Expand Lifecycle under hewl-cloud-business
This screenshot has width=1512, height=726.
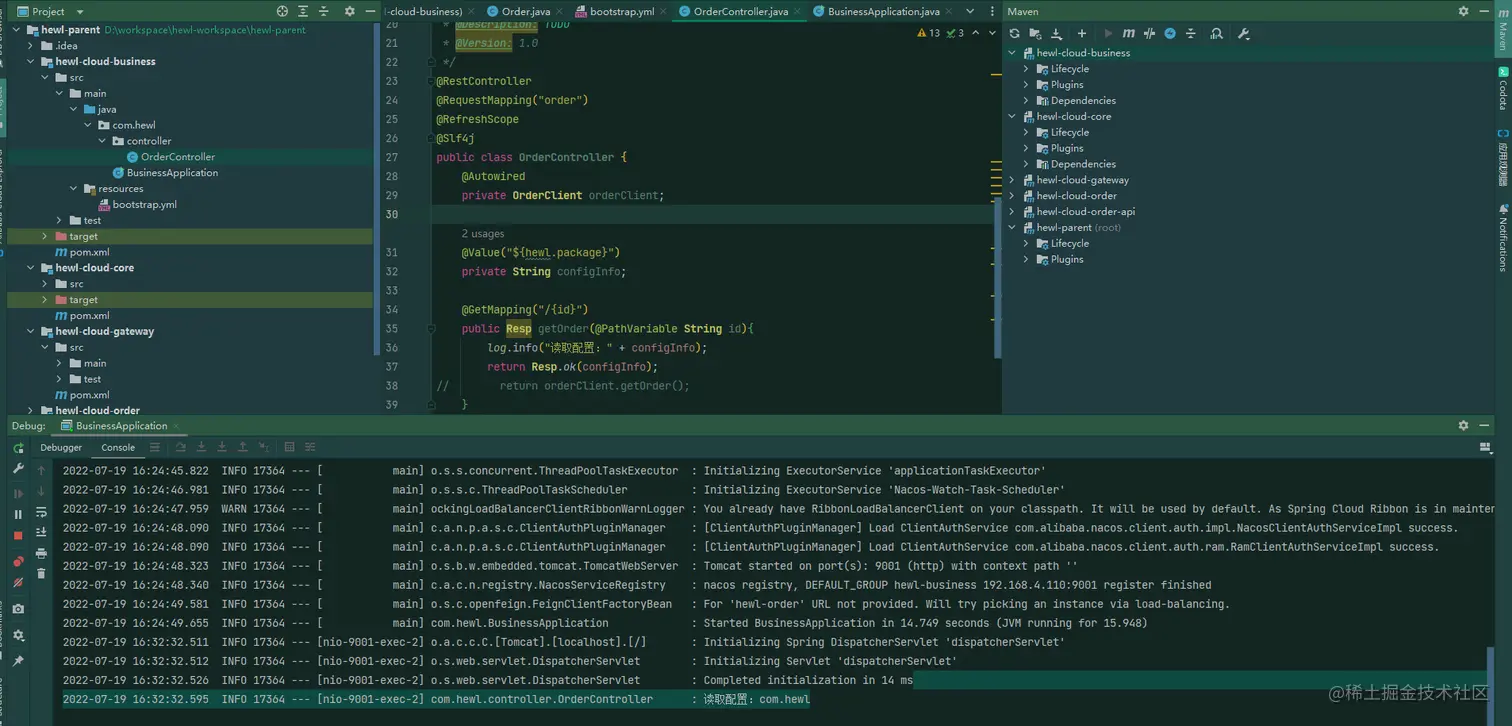(1027, 69)
